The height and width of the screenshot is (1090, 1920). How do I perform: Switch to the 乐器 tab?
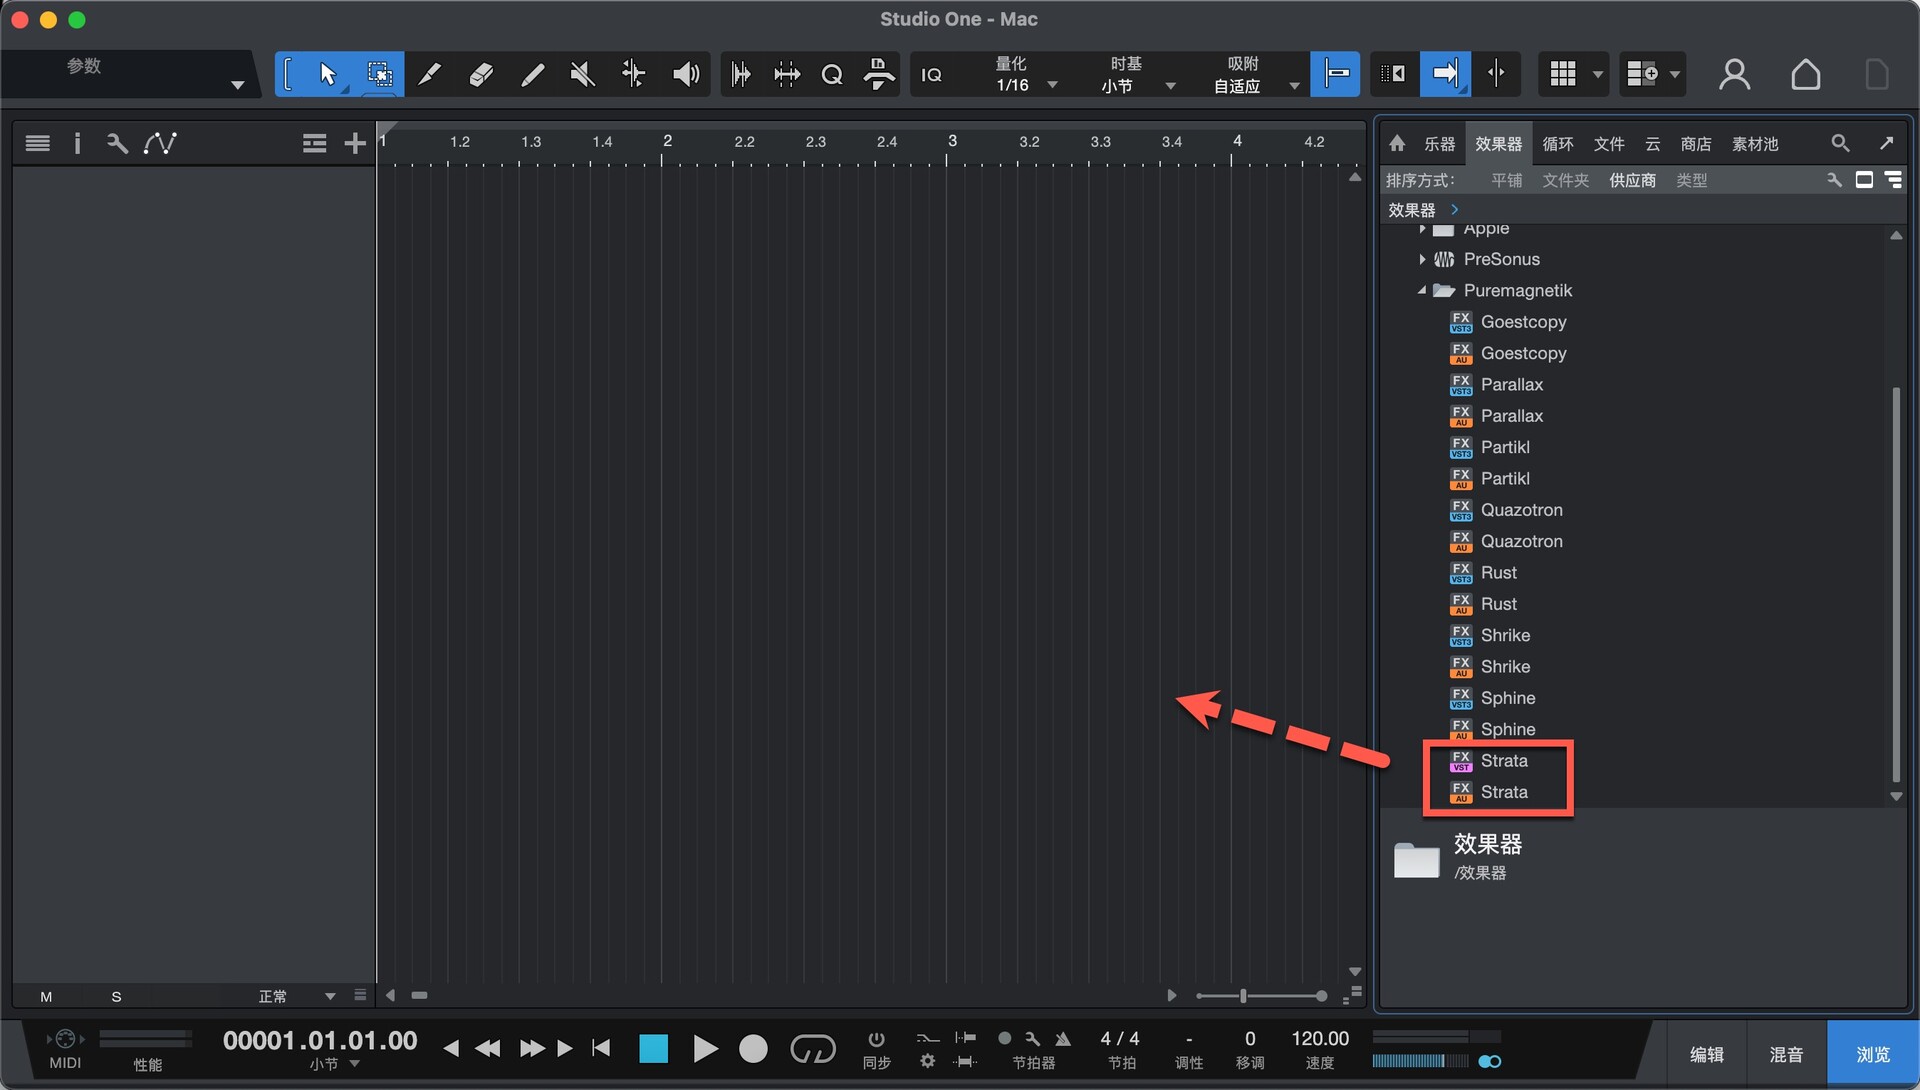(1439, 144)
